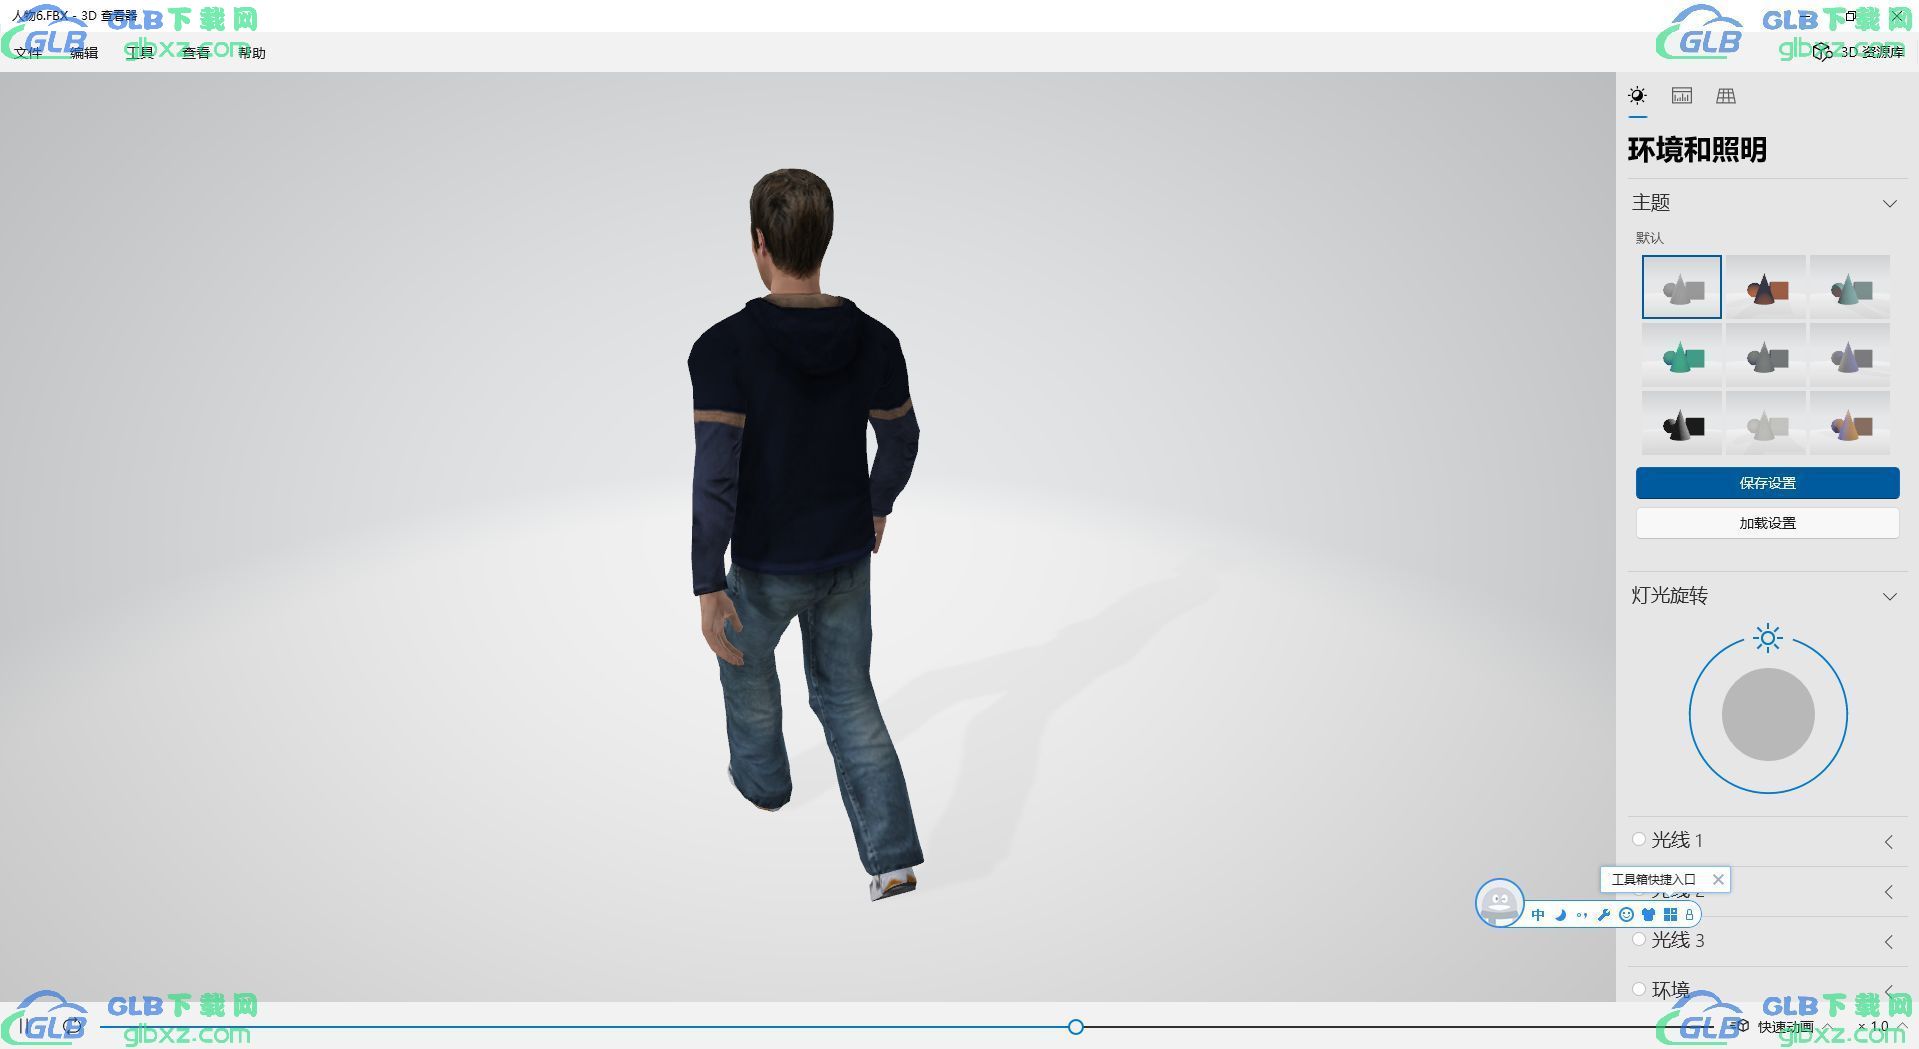Select the orange-purple sunset theme thumbnail
The width and height of the screenshot is (1919, 1049).
click(1850, 423)
